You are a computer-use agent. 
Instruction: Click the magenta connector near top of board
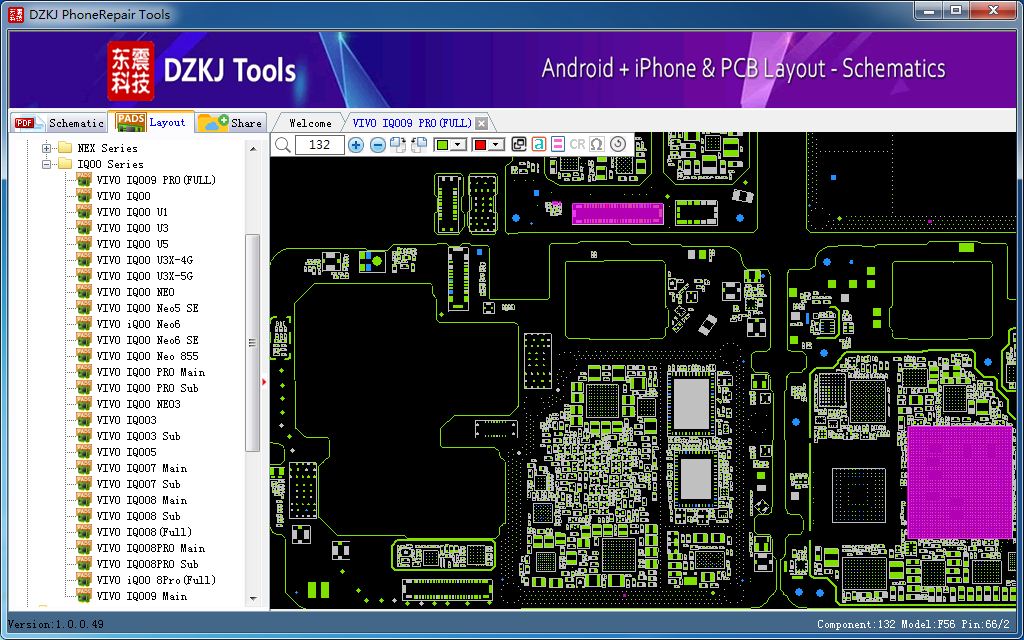(x=618, y=214)
